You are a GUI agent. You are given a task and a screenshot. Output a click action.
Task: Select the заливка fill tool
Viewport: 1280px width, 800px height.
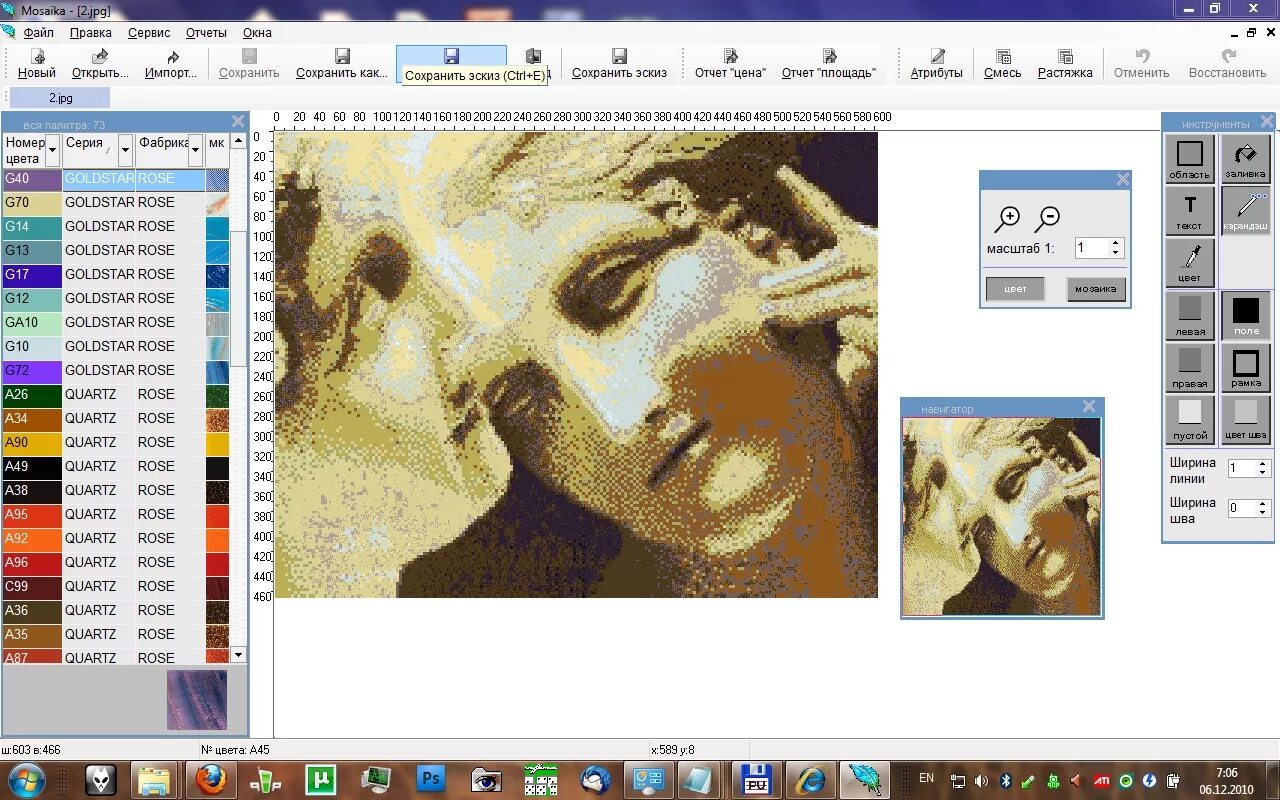coord(1246,160)
